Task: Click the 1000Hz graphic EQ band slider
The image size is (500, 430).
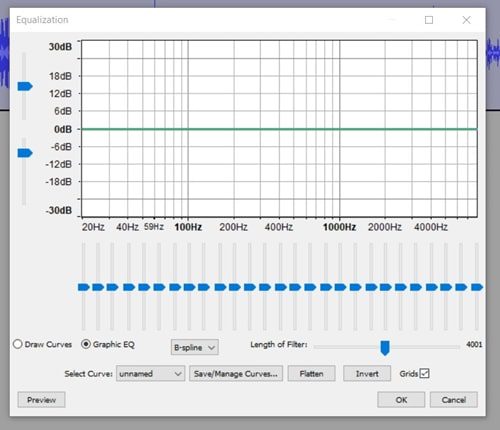Action: tap(340, 287)
